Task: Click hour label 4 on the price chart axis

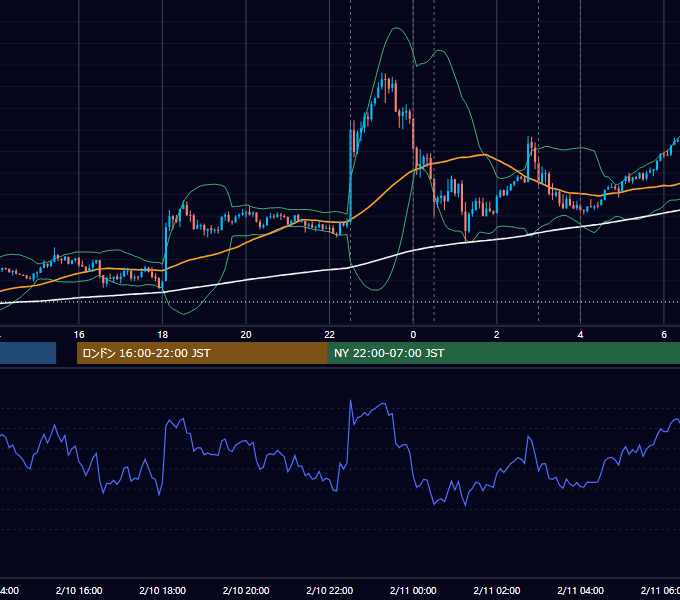Action: pyautogui.click(x=580, y=335)
